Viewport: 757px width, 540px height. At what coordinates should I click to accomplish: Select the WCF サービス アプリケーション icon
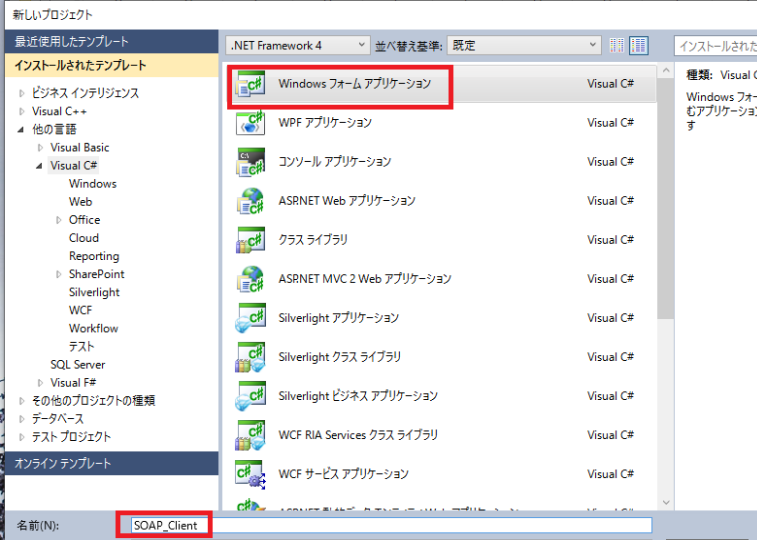click(x=249, y=474)
